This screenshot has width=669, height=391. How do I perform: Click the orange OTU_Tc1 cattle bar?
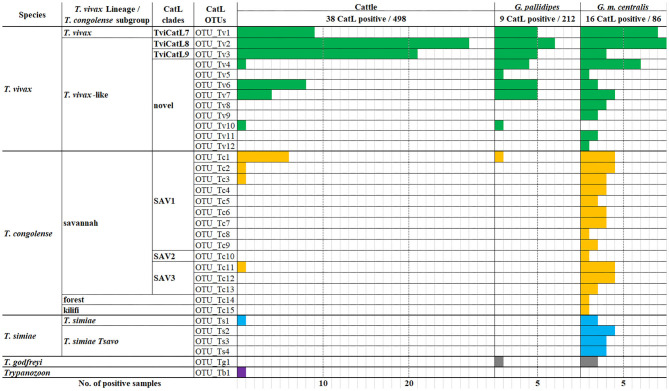click(263, 157)
